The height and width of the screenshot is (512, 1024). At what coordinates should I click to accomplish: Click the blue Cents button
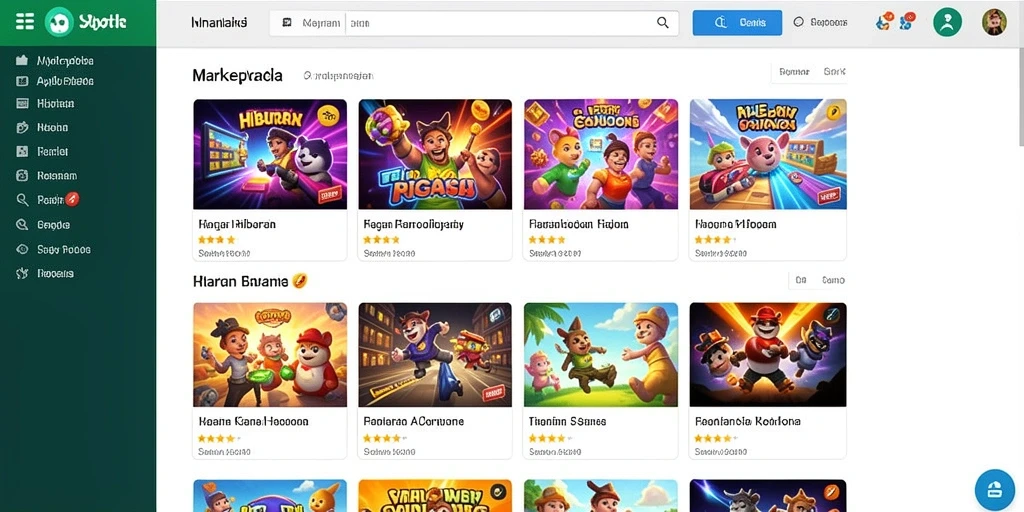[x=737, y=23]
